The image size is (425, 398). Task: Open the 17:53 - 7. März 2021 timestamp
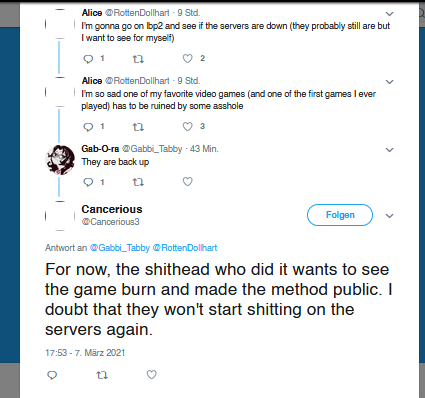(85, 353)
